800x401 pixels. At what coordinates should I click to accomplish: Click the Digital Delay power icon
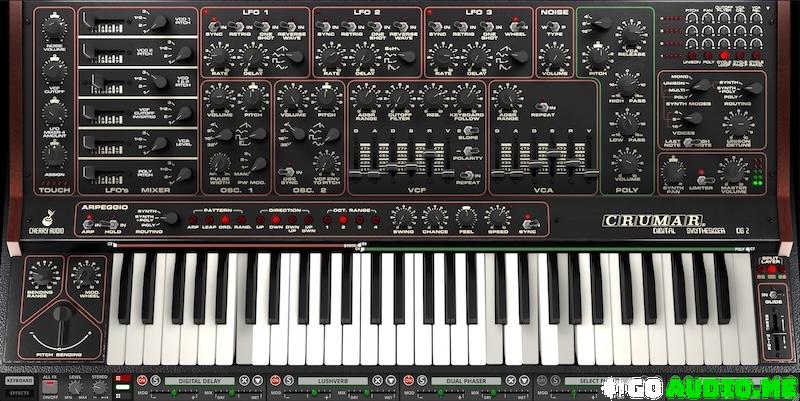pos(141,381)
